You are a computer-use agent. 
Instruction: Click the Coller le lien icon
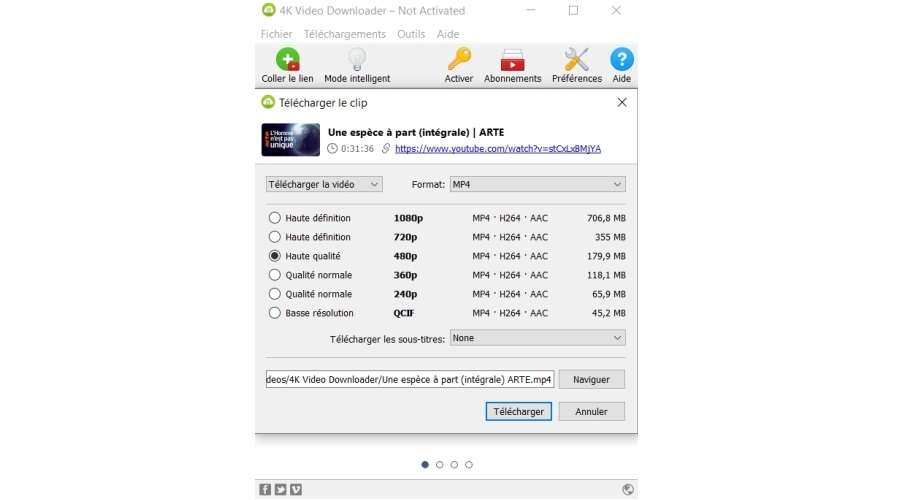click(287, 59)
